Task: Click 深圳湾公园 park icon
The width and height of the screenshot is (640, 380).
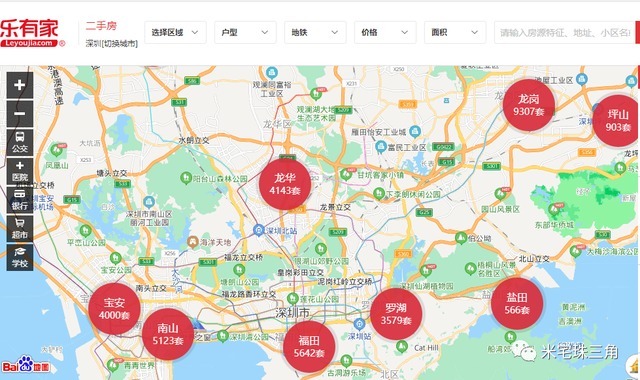Action: pyautogui.click(x=222, y=336)
